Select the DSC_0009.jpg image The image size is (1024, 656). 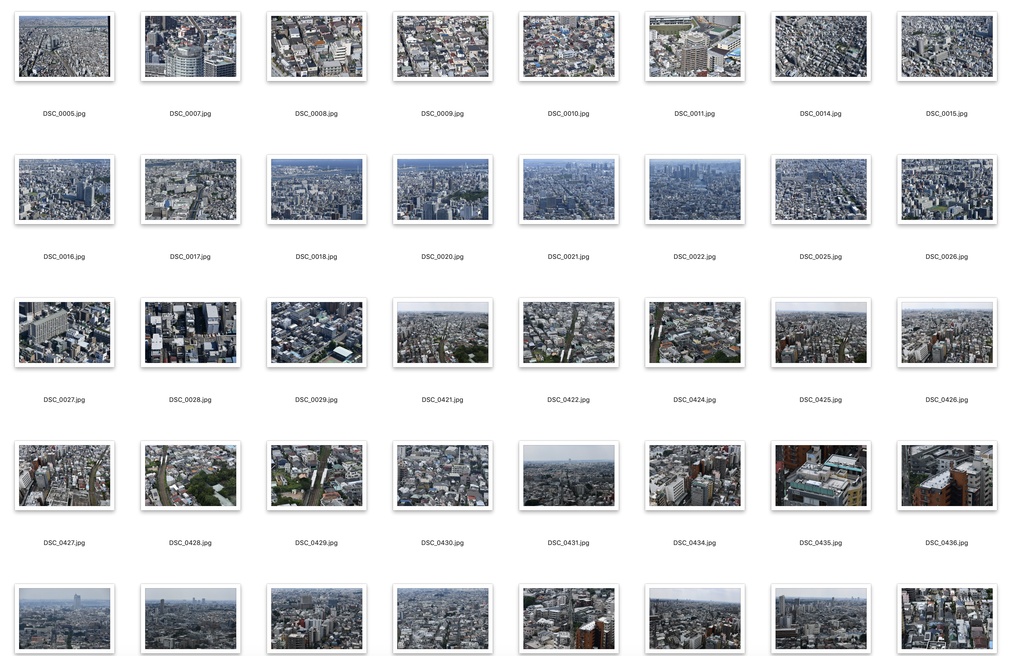(x=442, y=46)
